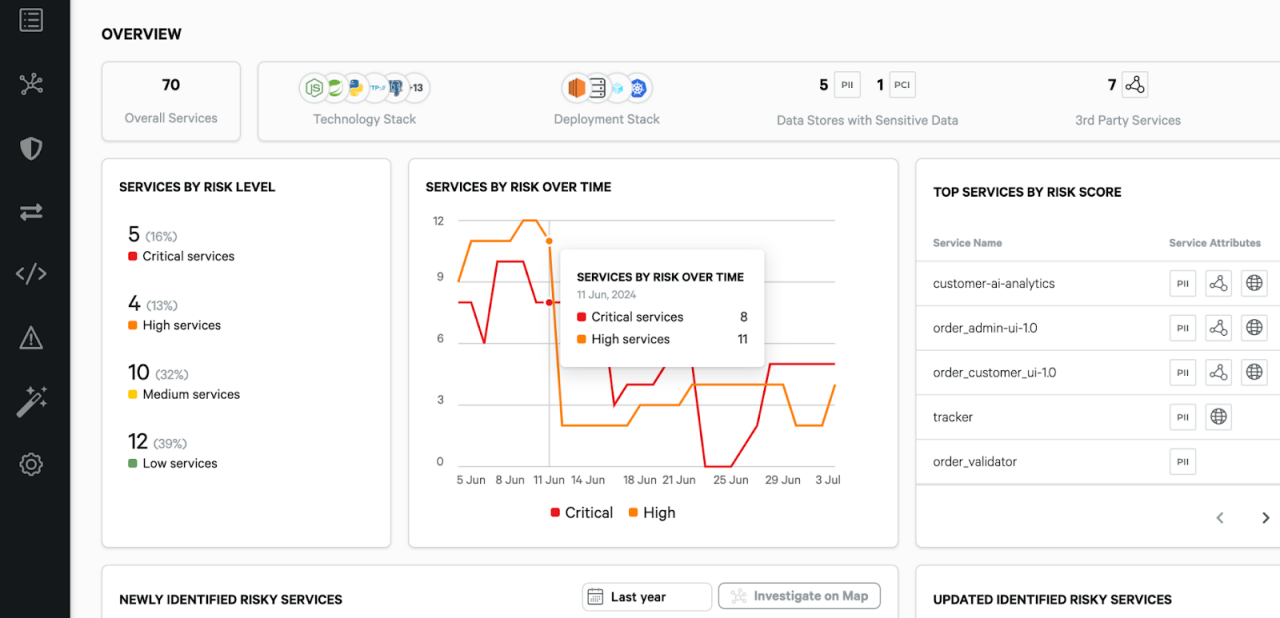The height and width of the screenshot is (618, 1280).
Task: Click PII attribute for customer-ai-analytics
Action: click(x=1183, y=284)
